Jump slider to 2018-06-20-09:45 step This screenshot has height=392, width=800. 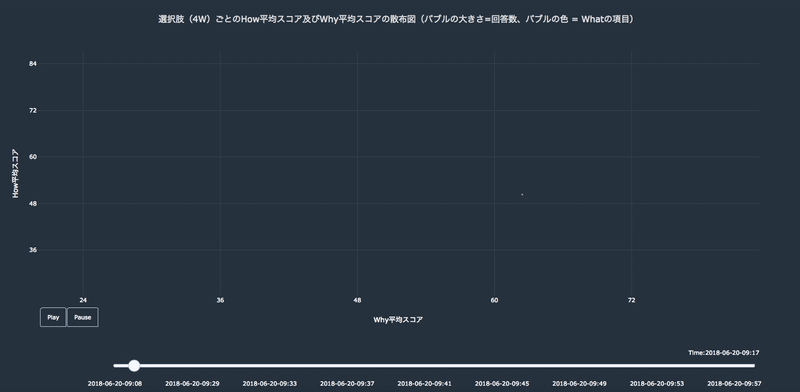tap(502, 383)
